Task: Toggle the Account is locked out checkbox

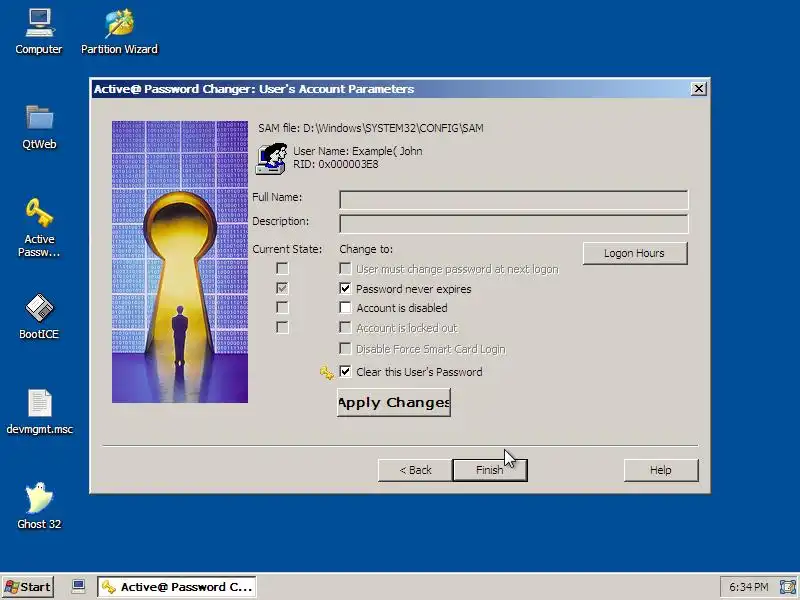Action: click(x=345, y=327)
